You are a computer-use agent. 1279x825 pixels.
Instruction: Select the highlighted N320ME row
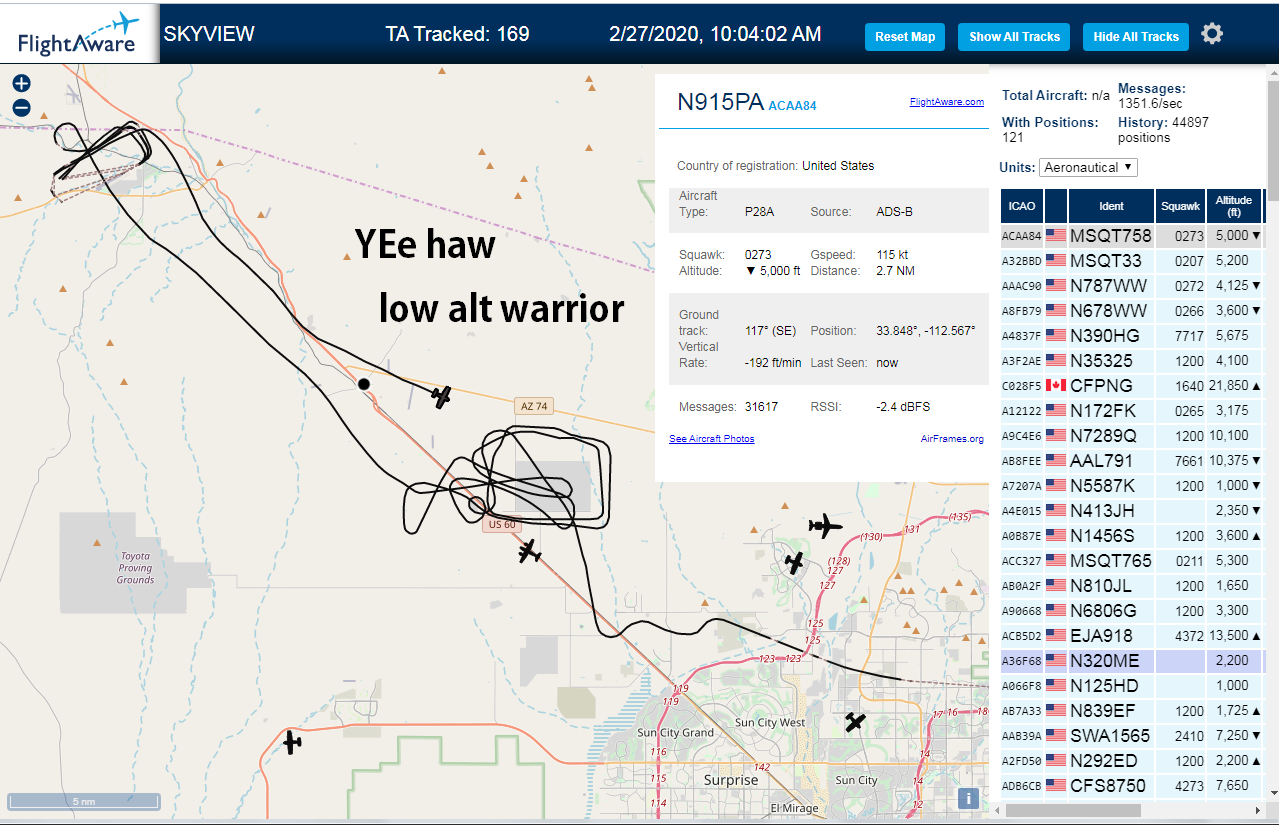(1131, 661)
